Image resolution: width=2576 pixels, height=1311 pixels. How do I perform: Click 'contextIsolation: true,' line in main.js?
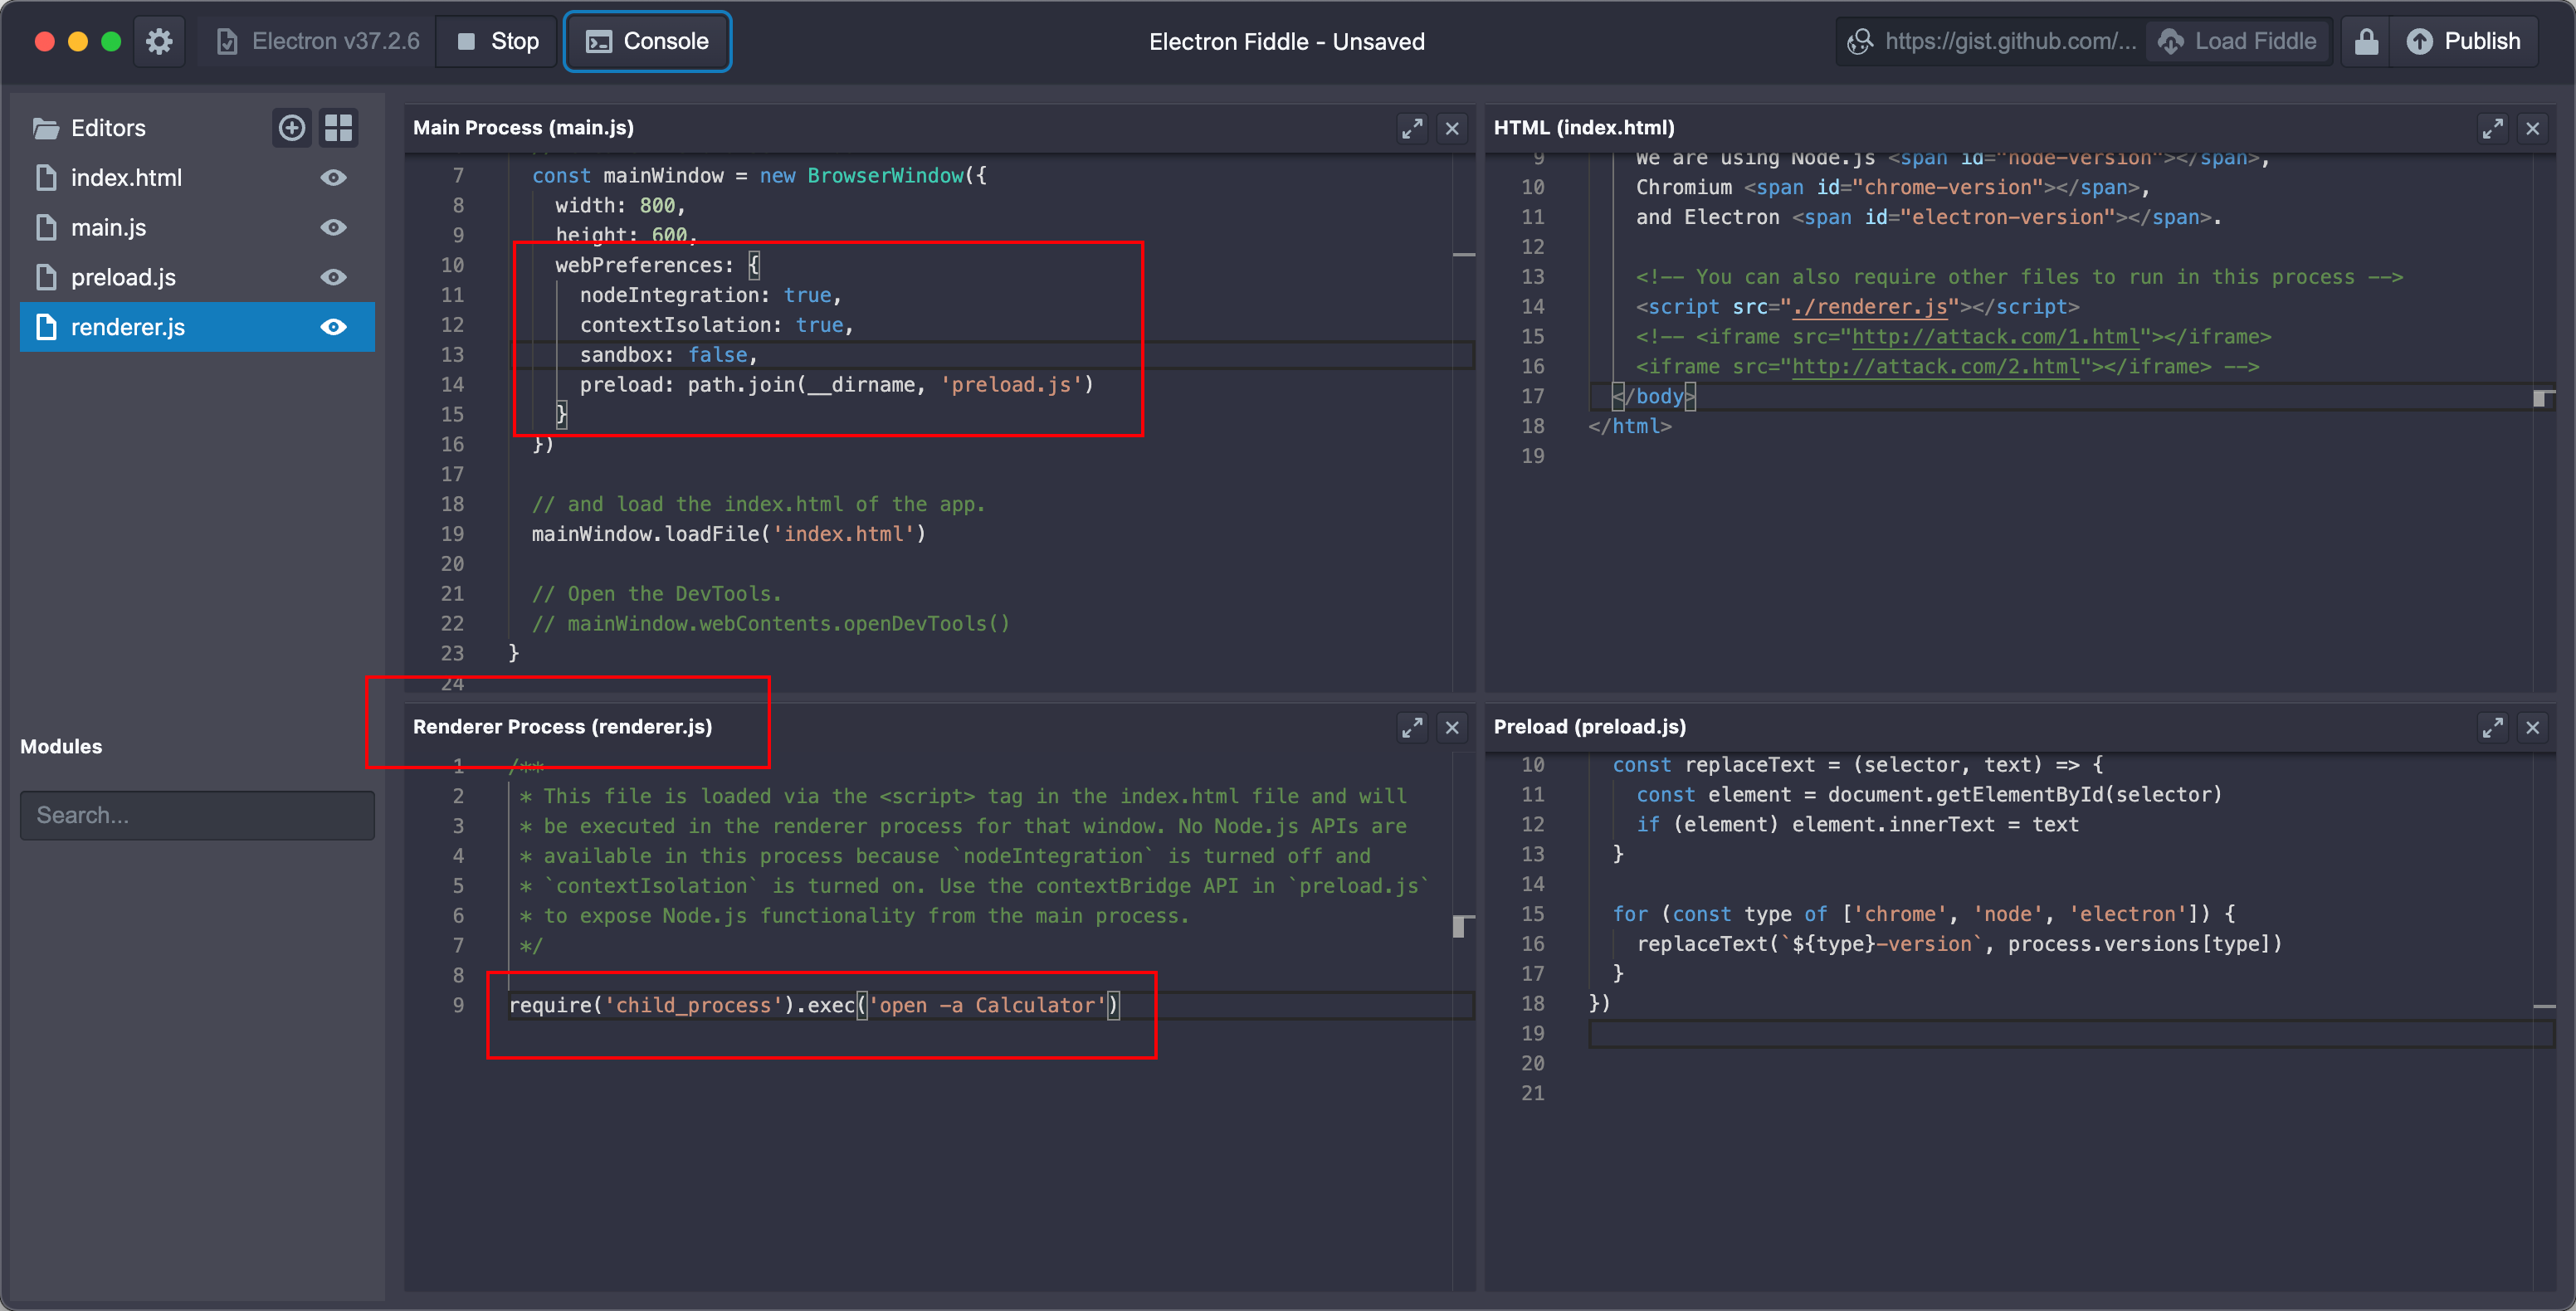coord(716,325)
